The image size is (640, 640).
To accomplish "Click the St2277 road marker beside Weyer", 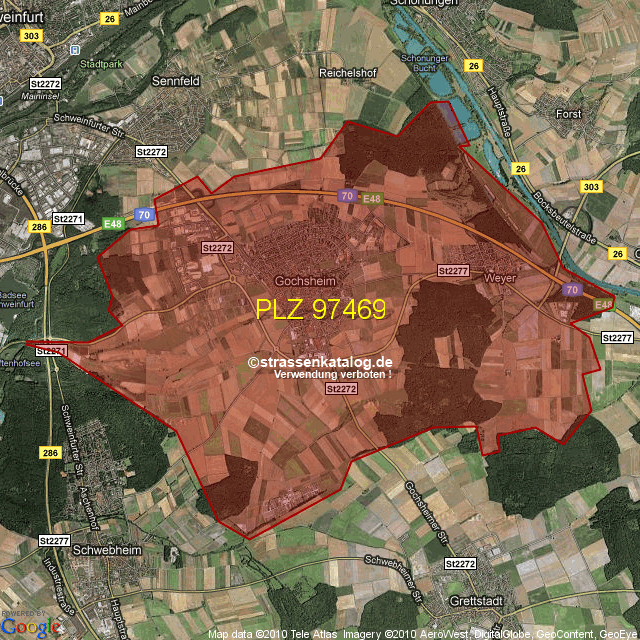I will [454, 271].
